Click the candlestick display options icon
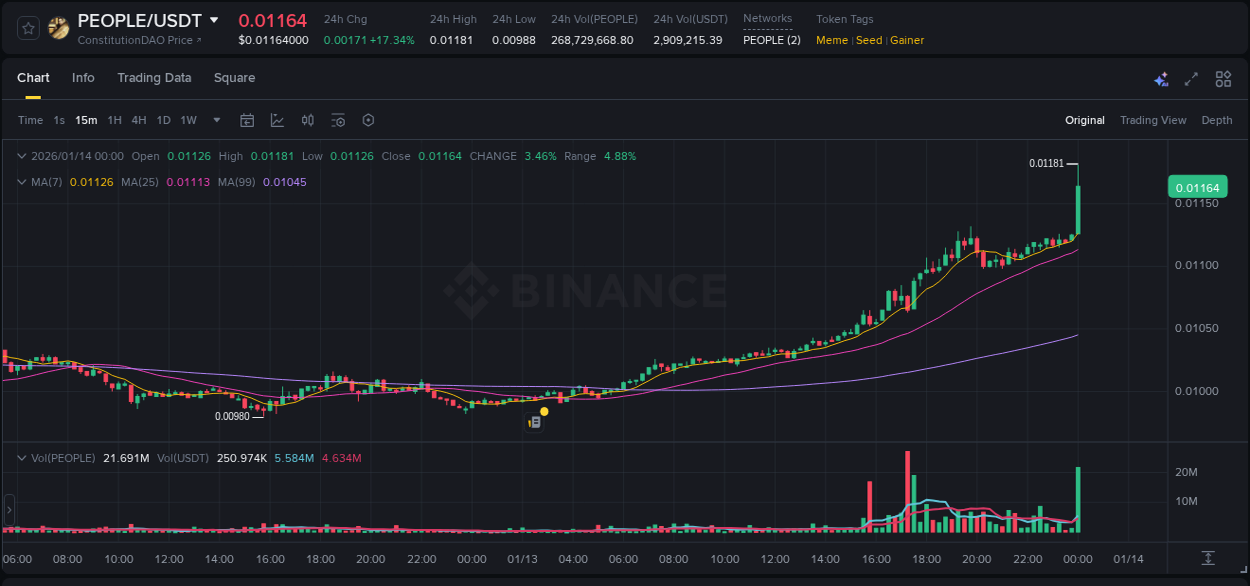Viewport: 1250px width, 586px height. point(307,120)
